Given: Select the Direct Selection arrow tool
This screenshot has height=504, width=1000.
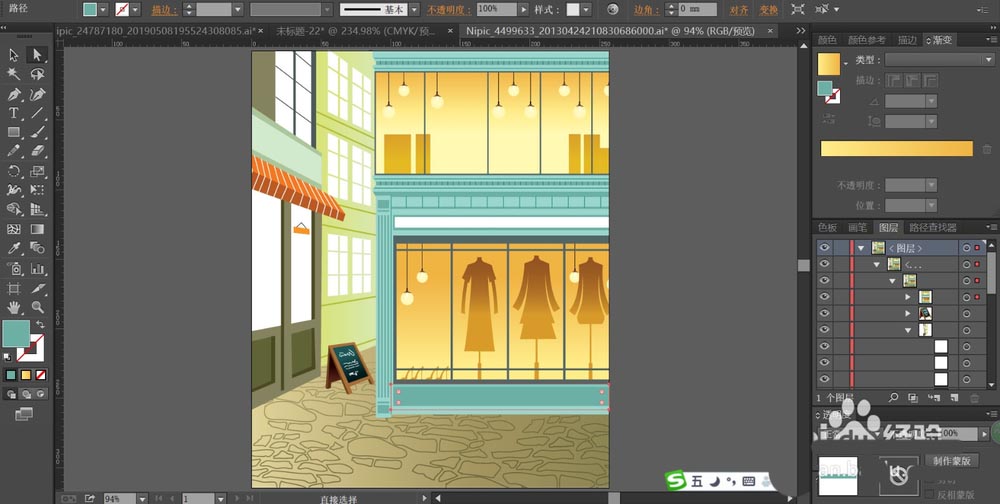Looking at the screenshot, I should [x=37, y=55].
